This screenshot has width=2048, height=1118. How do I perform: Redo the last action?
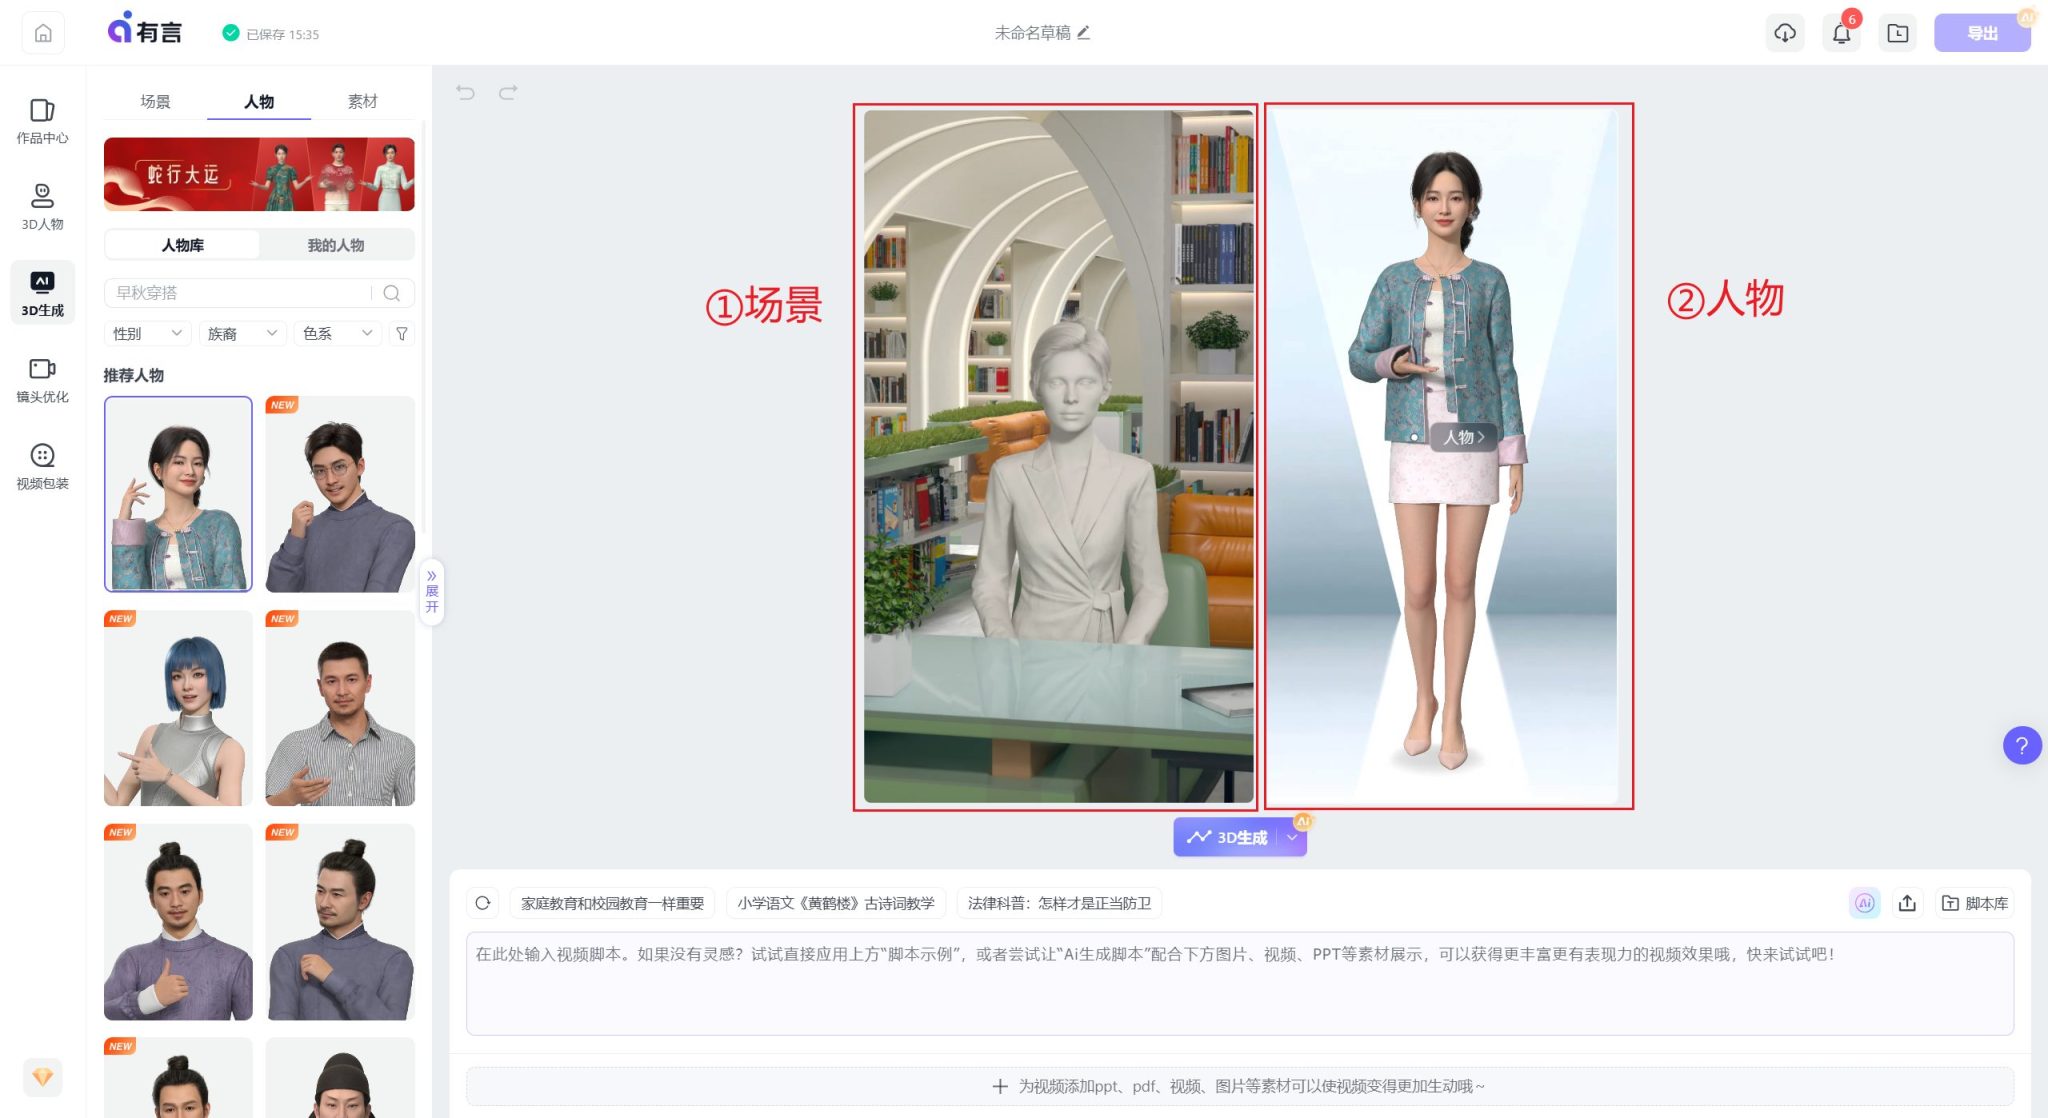click(x=508, y=92)
